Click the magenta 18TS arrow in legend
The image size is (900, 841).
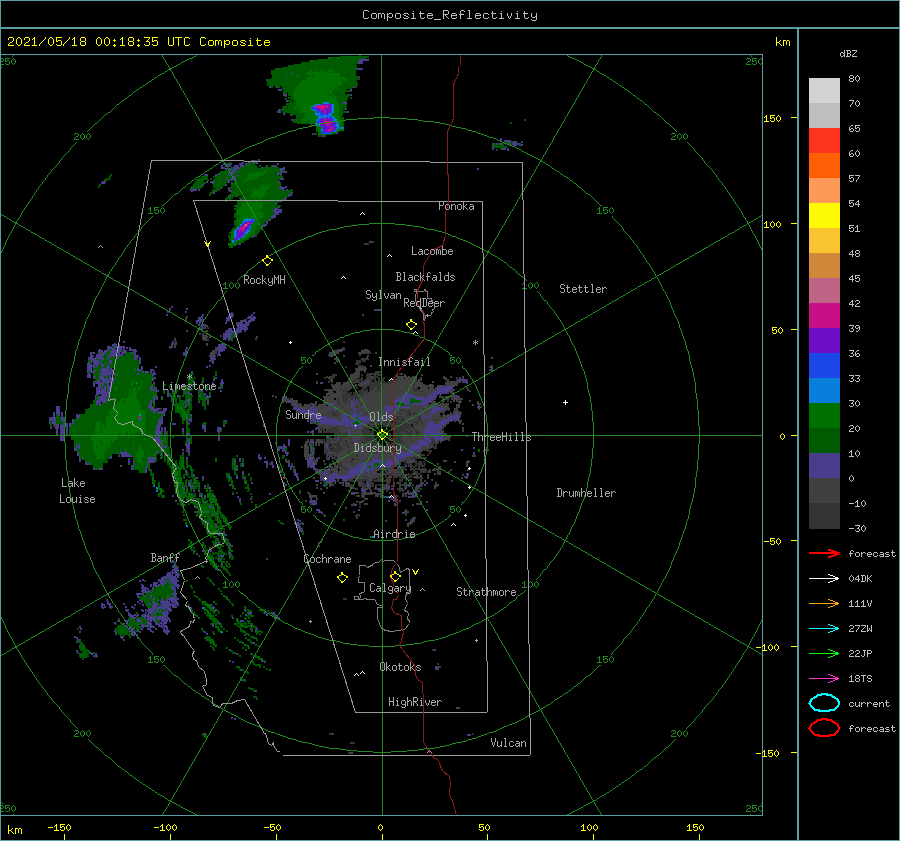pos(824,679)
